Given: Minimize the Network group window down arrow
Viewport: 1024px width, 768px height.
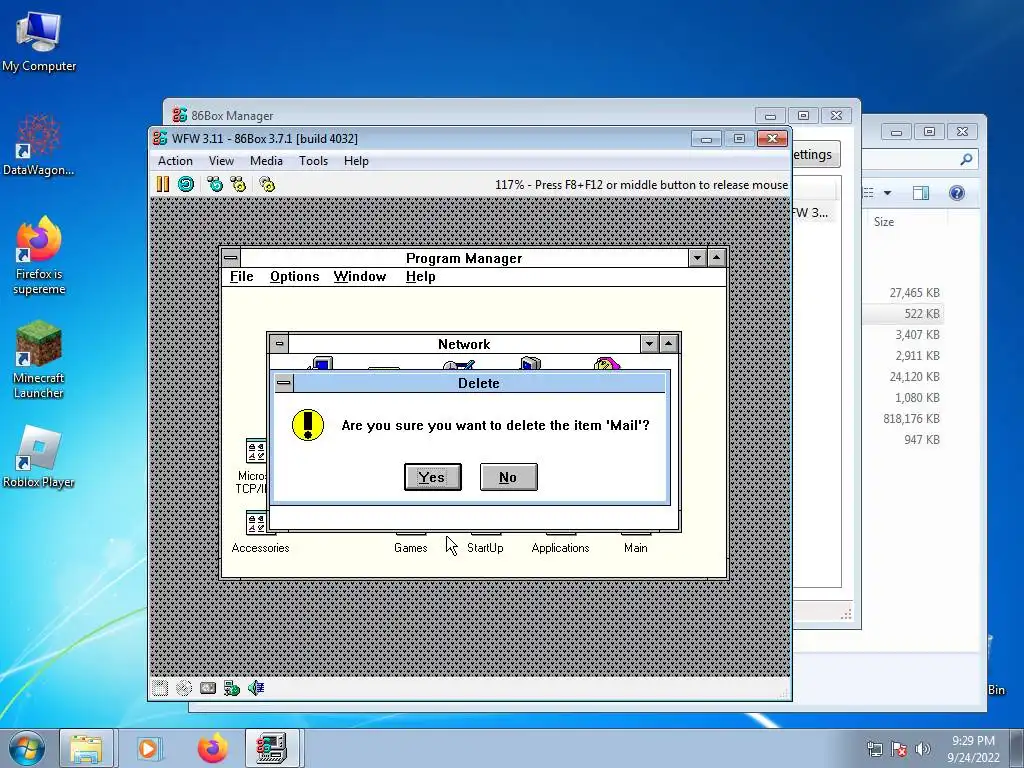Looking at the screenshot, I should 649,344.
